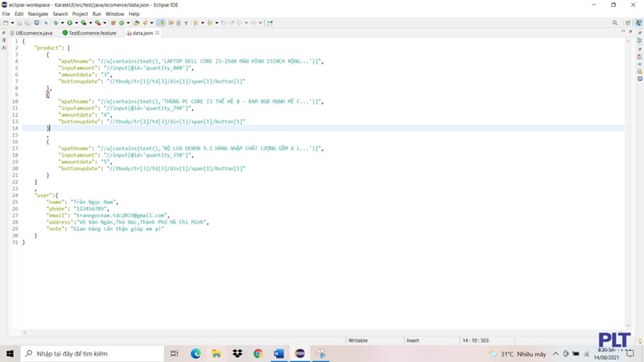Select the Java perspective button
The height and width of the screenshot is (362, 644).
(x=639, y=23)
